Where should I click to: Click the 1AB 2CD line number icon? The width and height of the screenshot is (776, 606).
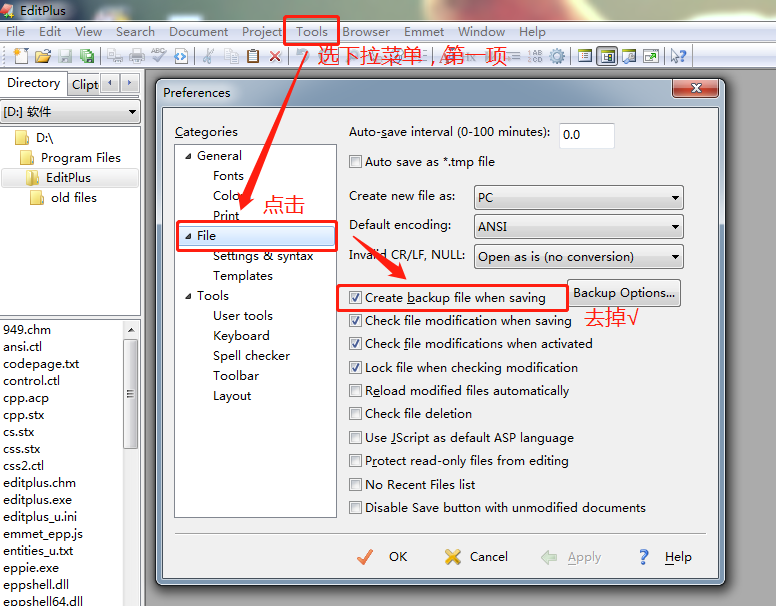coord(535,56)
